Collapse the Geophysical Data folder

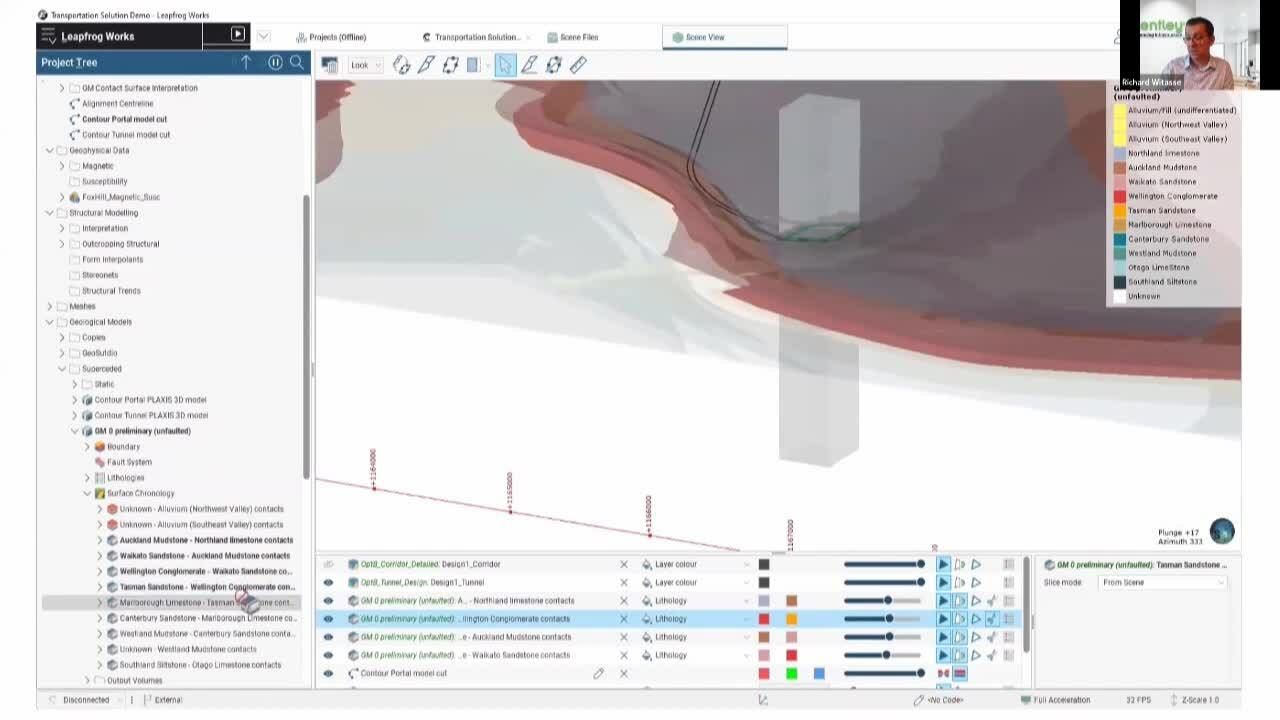pos(49,150)
